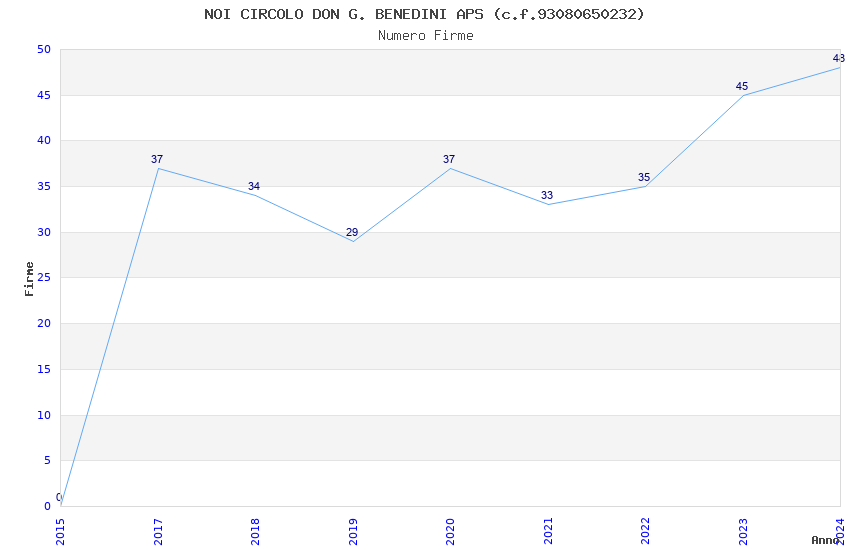
Task: Click the 35 data label above 2022
Action: click(x=644, y=178)
